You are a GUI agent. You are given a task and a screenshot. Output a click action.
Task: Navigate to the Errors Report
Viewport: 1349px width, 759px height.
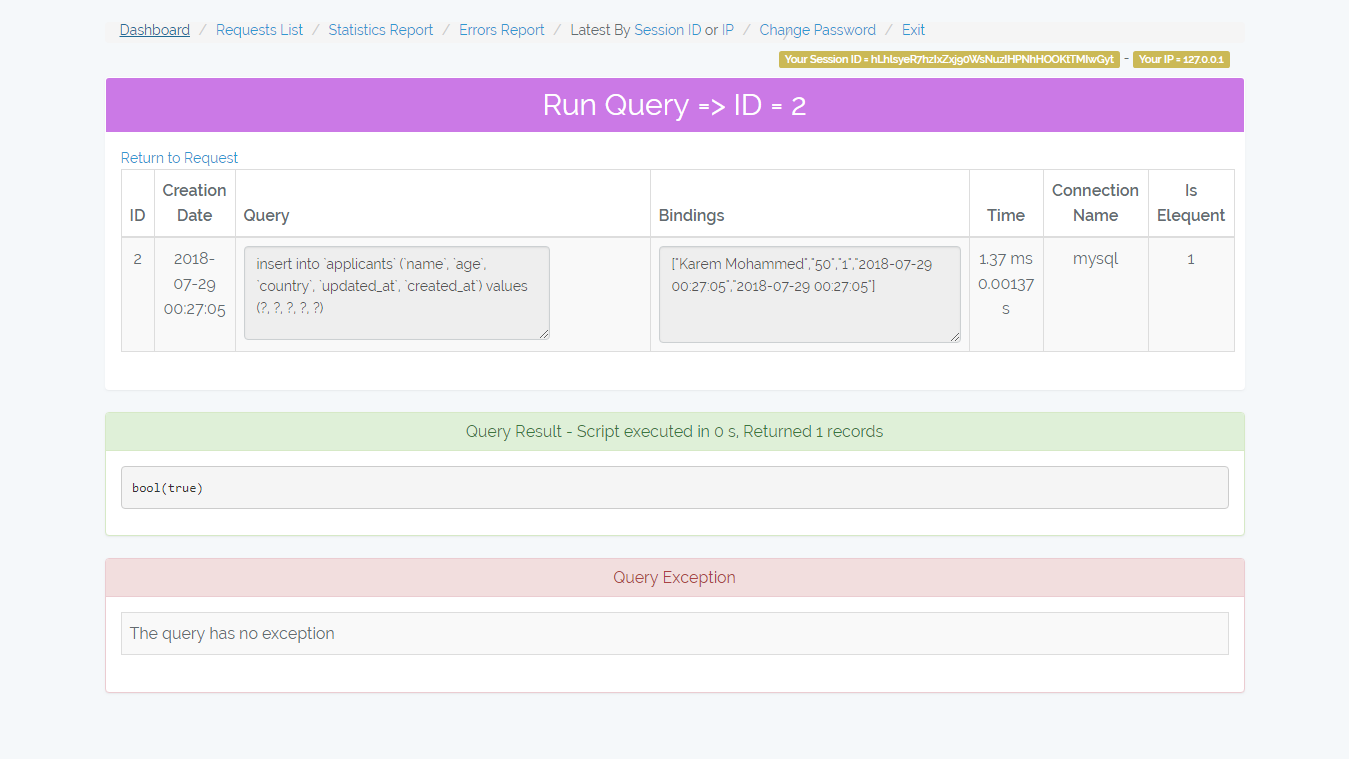point(501,30)
